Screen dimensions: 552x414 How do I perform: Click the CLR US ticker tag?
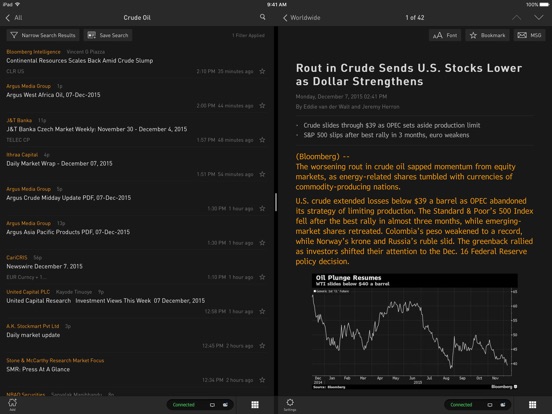[15, 71]
